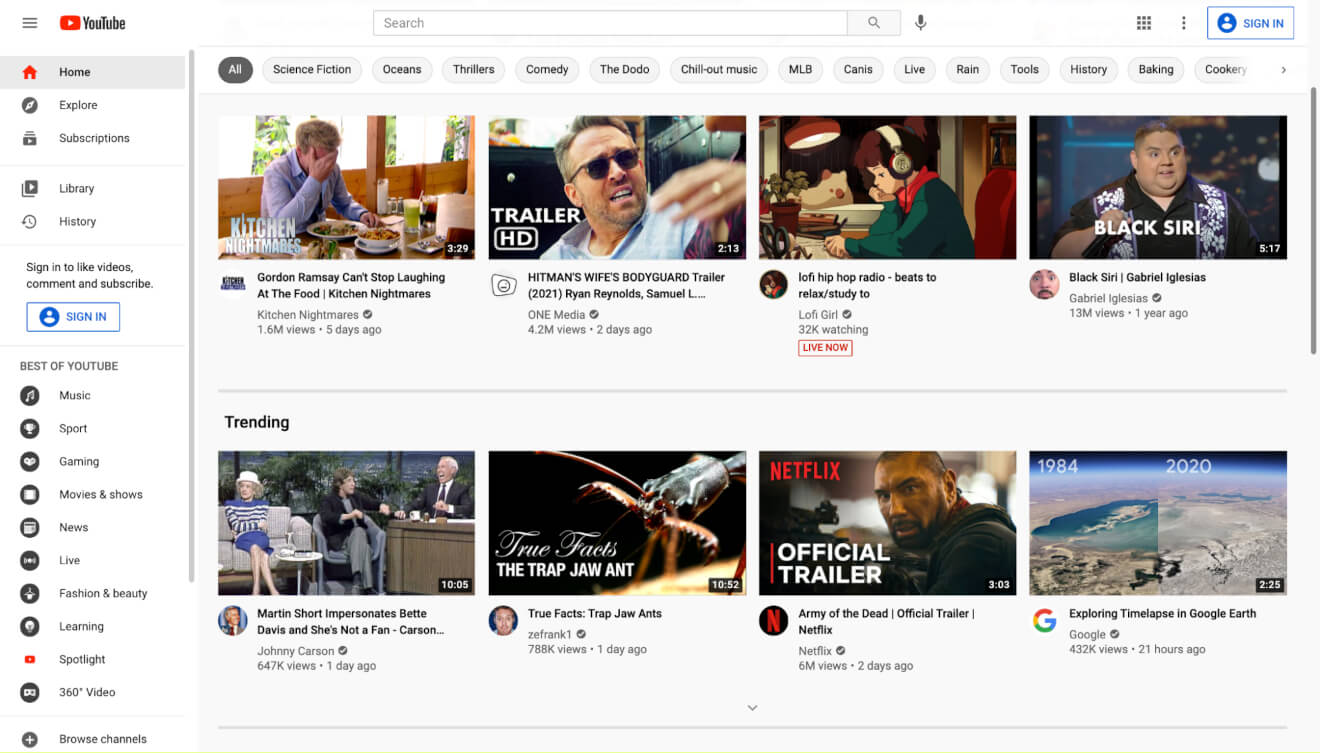Open Spotlight in sidebar
Screen dimensions: 1320x753
coord(92,659)
